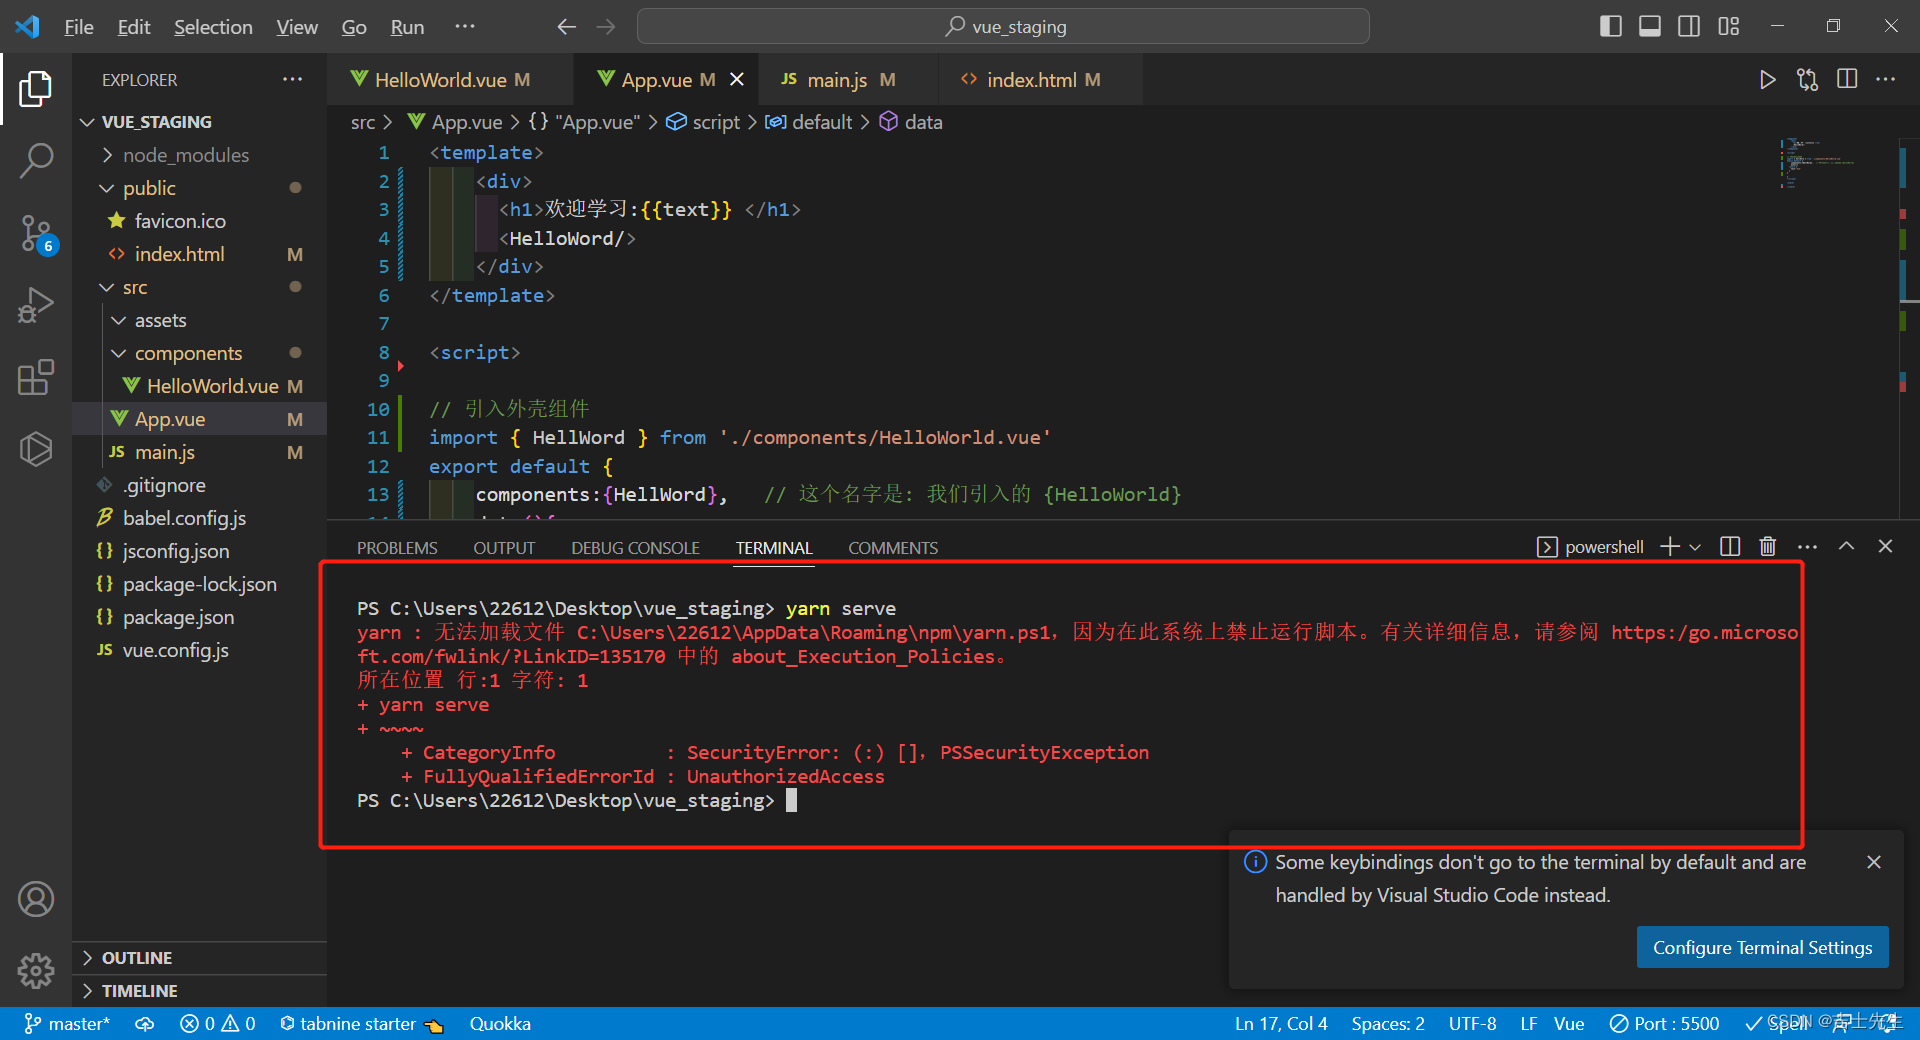Click Synchronize Changes cloud icon in status bar
Image resolution: width=1920 pixels, height=1040 pixels.
point(145,1024)
